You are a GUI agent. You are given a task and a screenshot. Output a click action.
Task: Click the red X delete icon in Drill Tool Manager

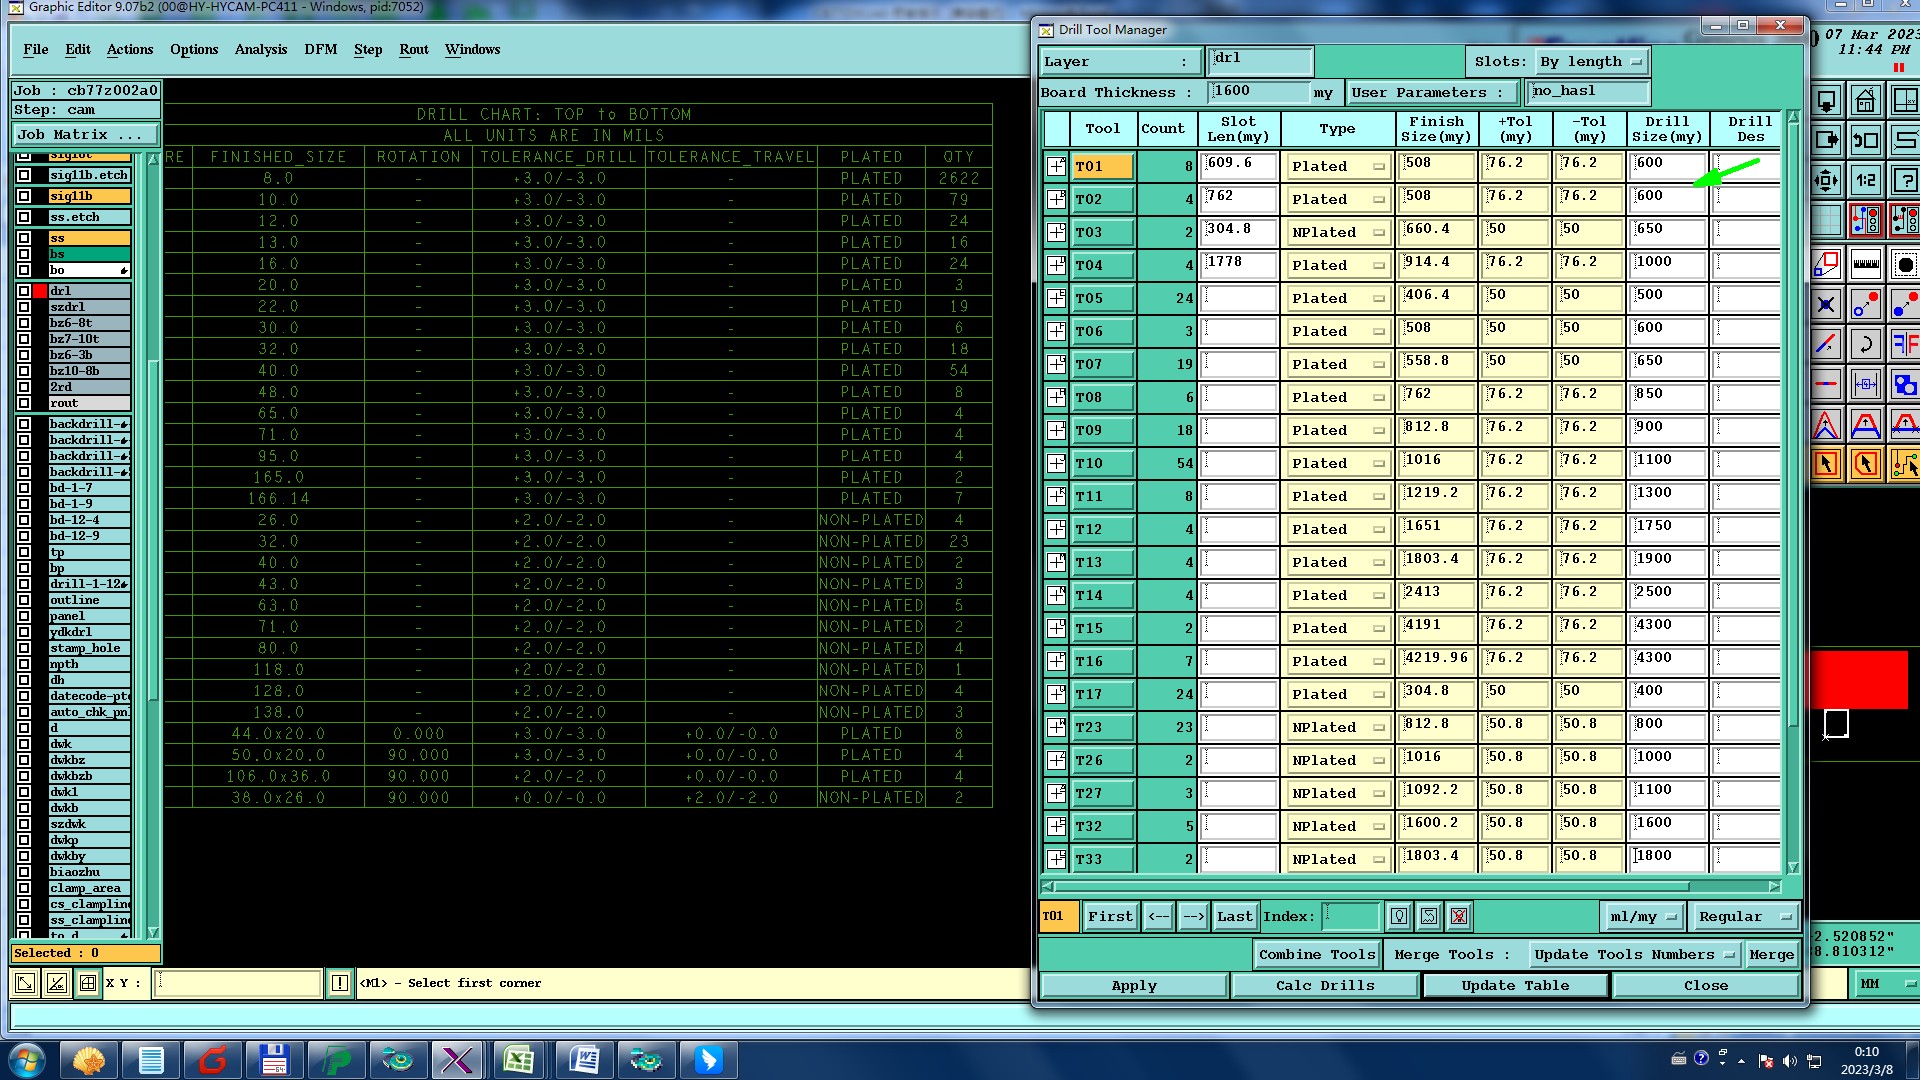[x=1459, y=916]
